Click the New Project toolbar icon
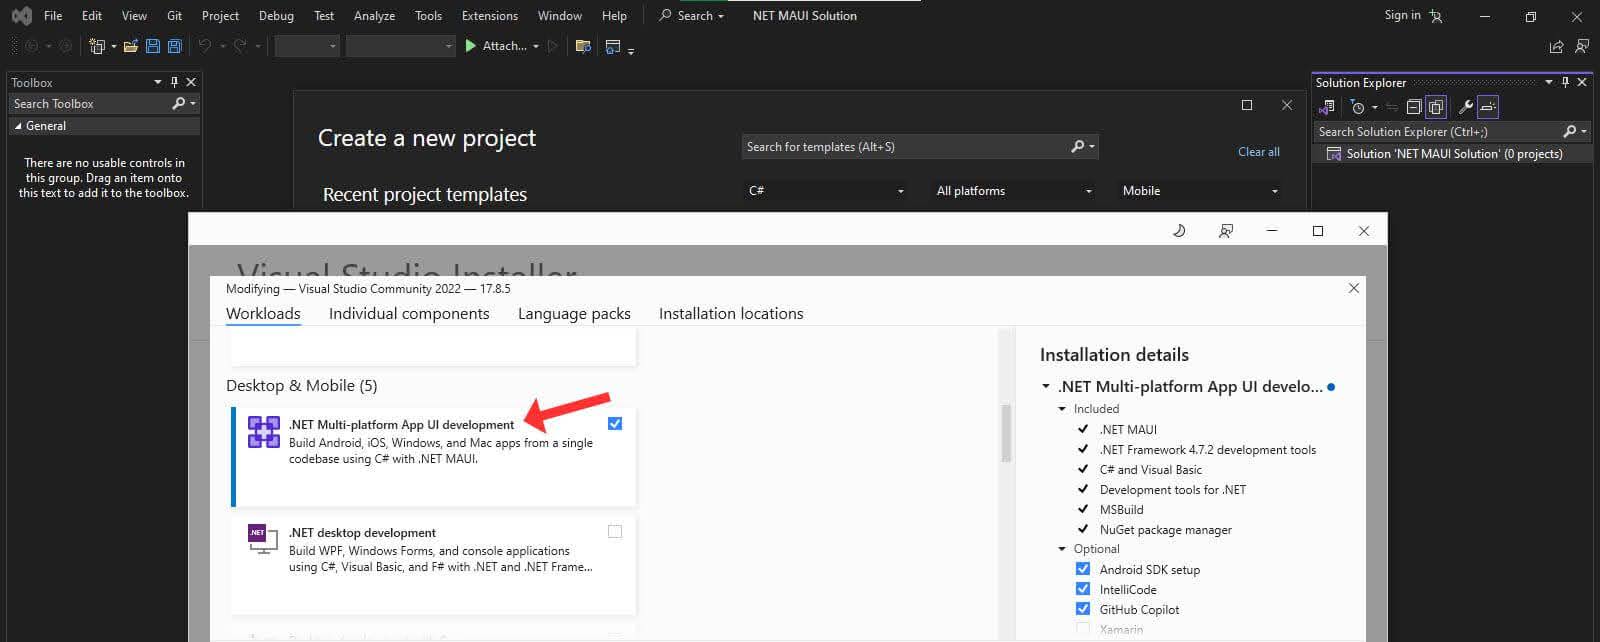This screenshot has width=1600, height=642. [x=97, y=46]
